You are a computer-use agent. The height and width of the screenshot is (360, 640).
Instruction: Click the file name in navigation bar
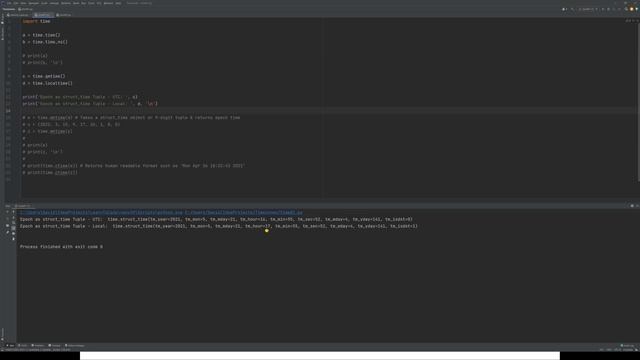click(x=25, y=9)
